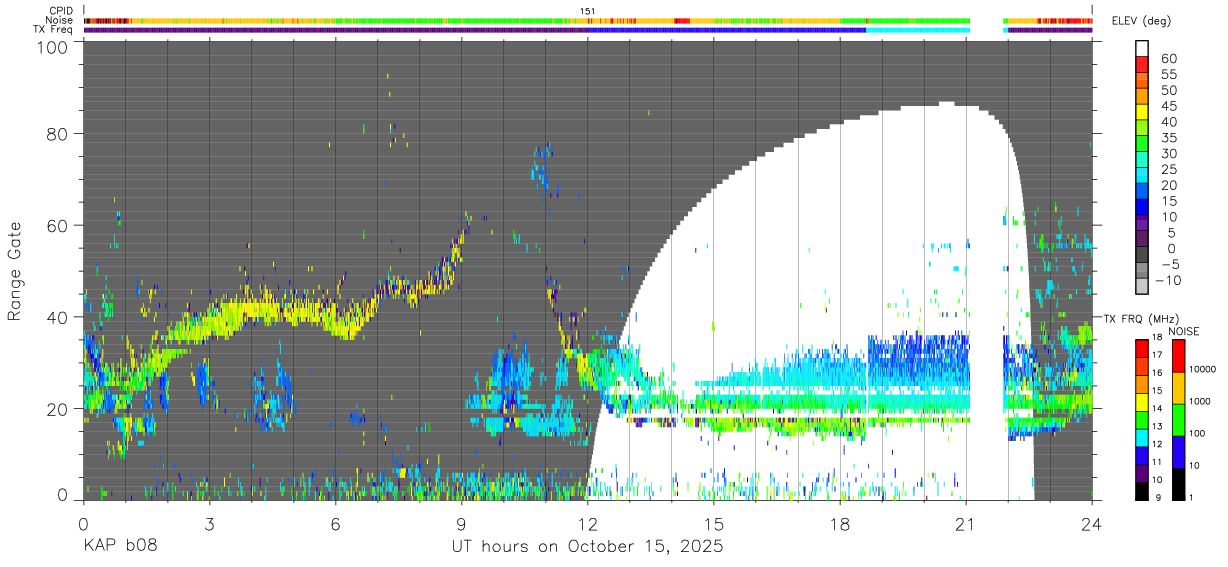Click the "UT hours on October 15, 2025" axis title
Screen dimensions: 1228x567
tap(587, 547)
